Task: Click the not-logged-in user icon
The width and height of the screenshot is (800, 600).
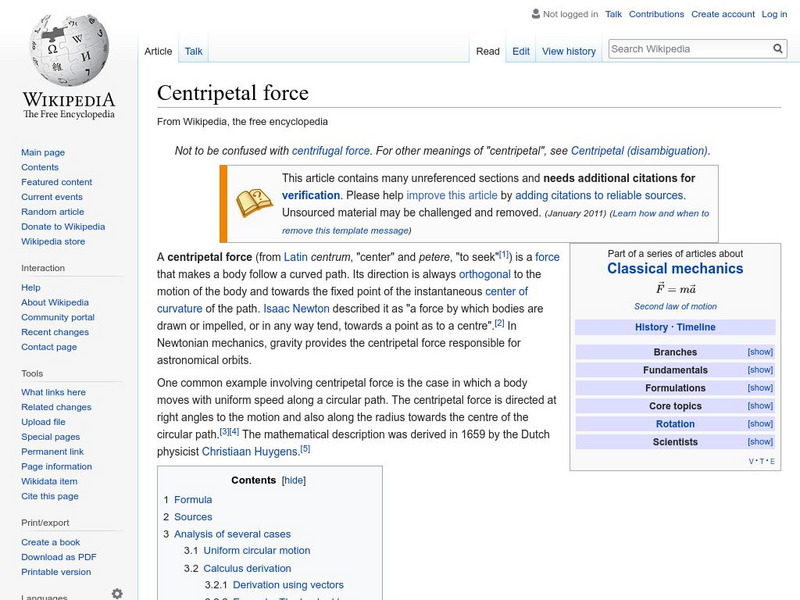Action: pos(536,14)
